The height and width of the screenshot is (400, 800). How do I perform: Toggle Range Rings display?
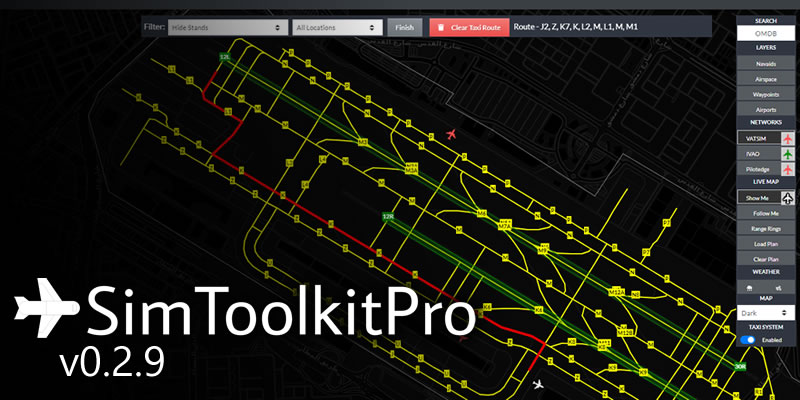(766, 229)
